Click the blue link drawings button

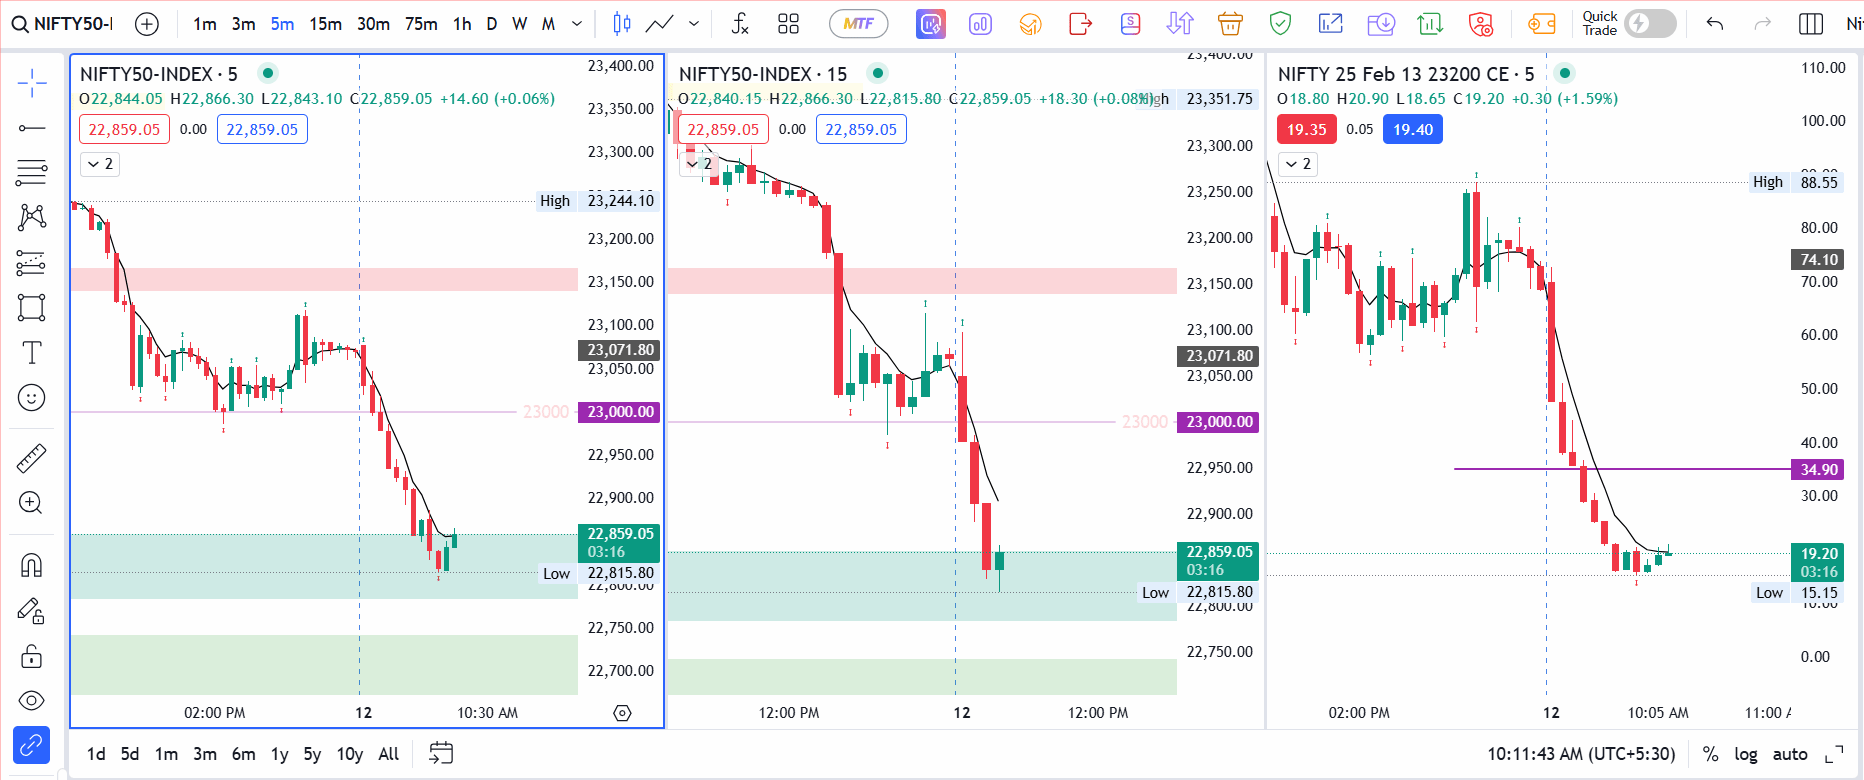(x=31, y=745)
